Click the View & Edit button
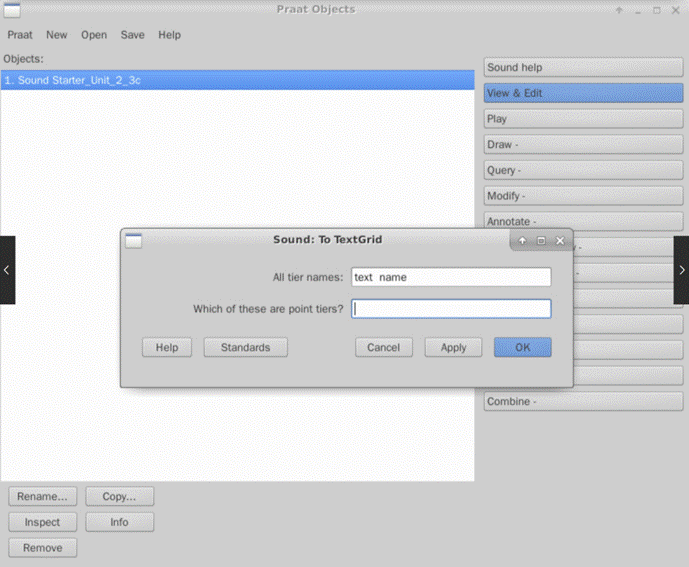 [584, 93]
